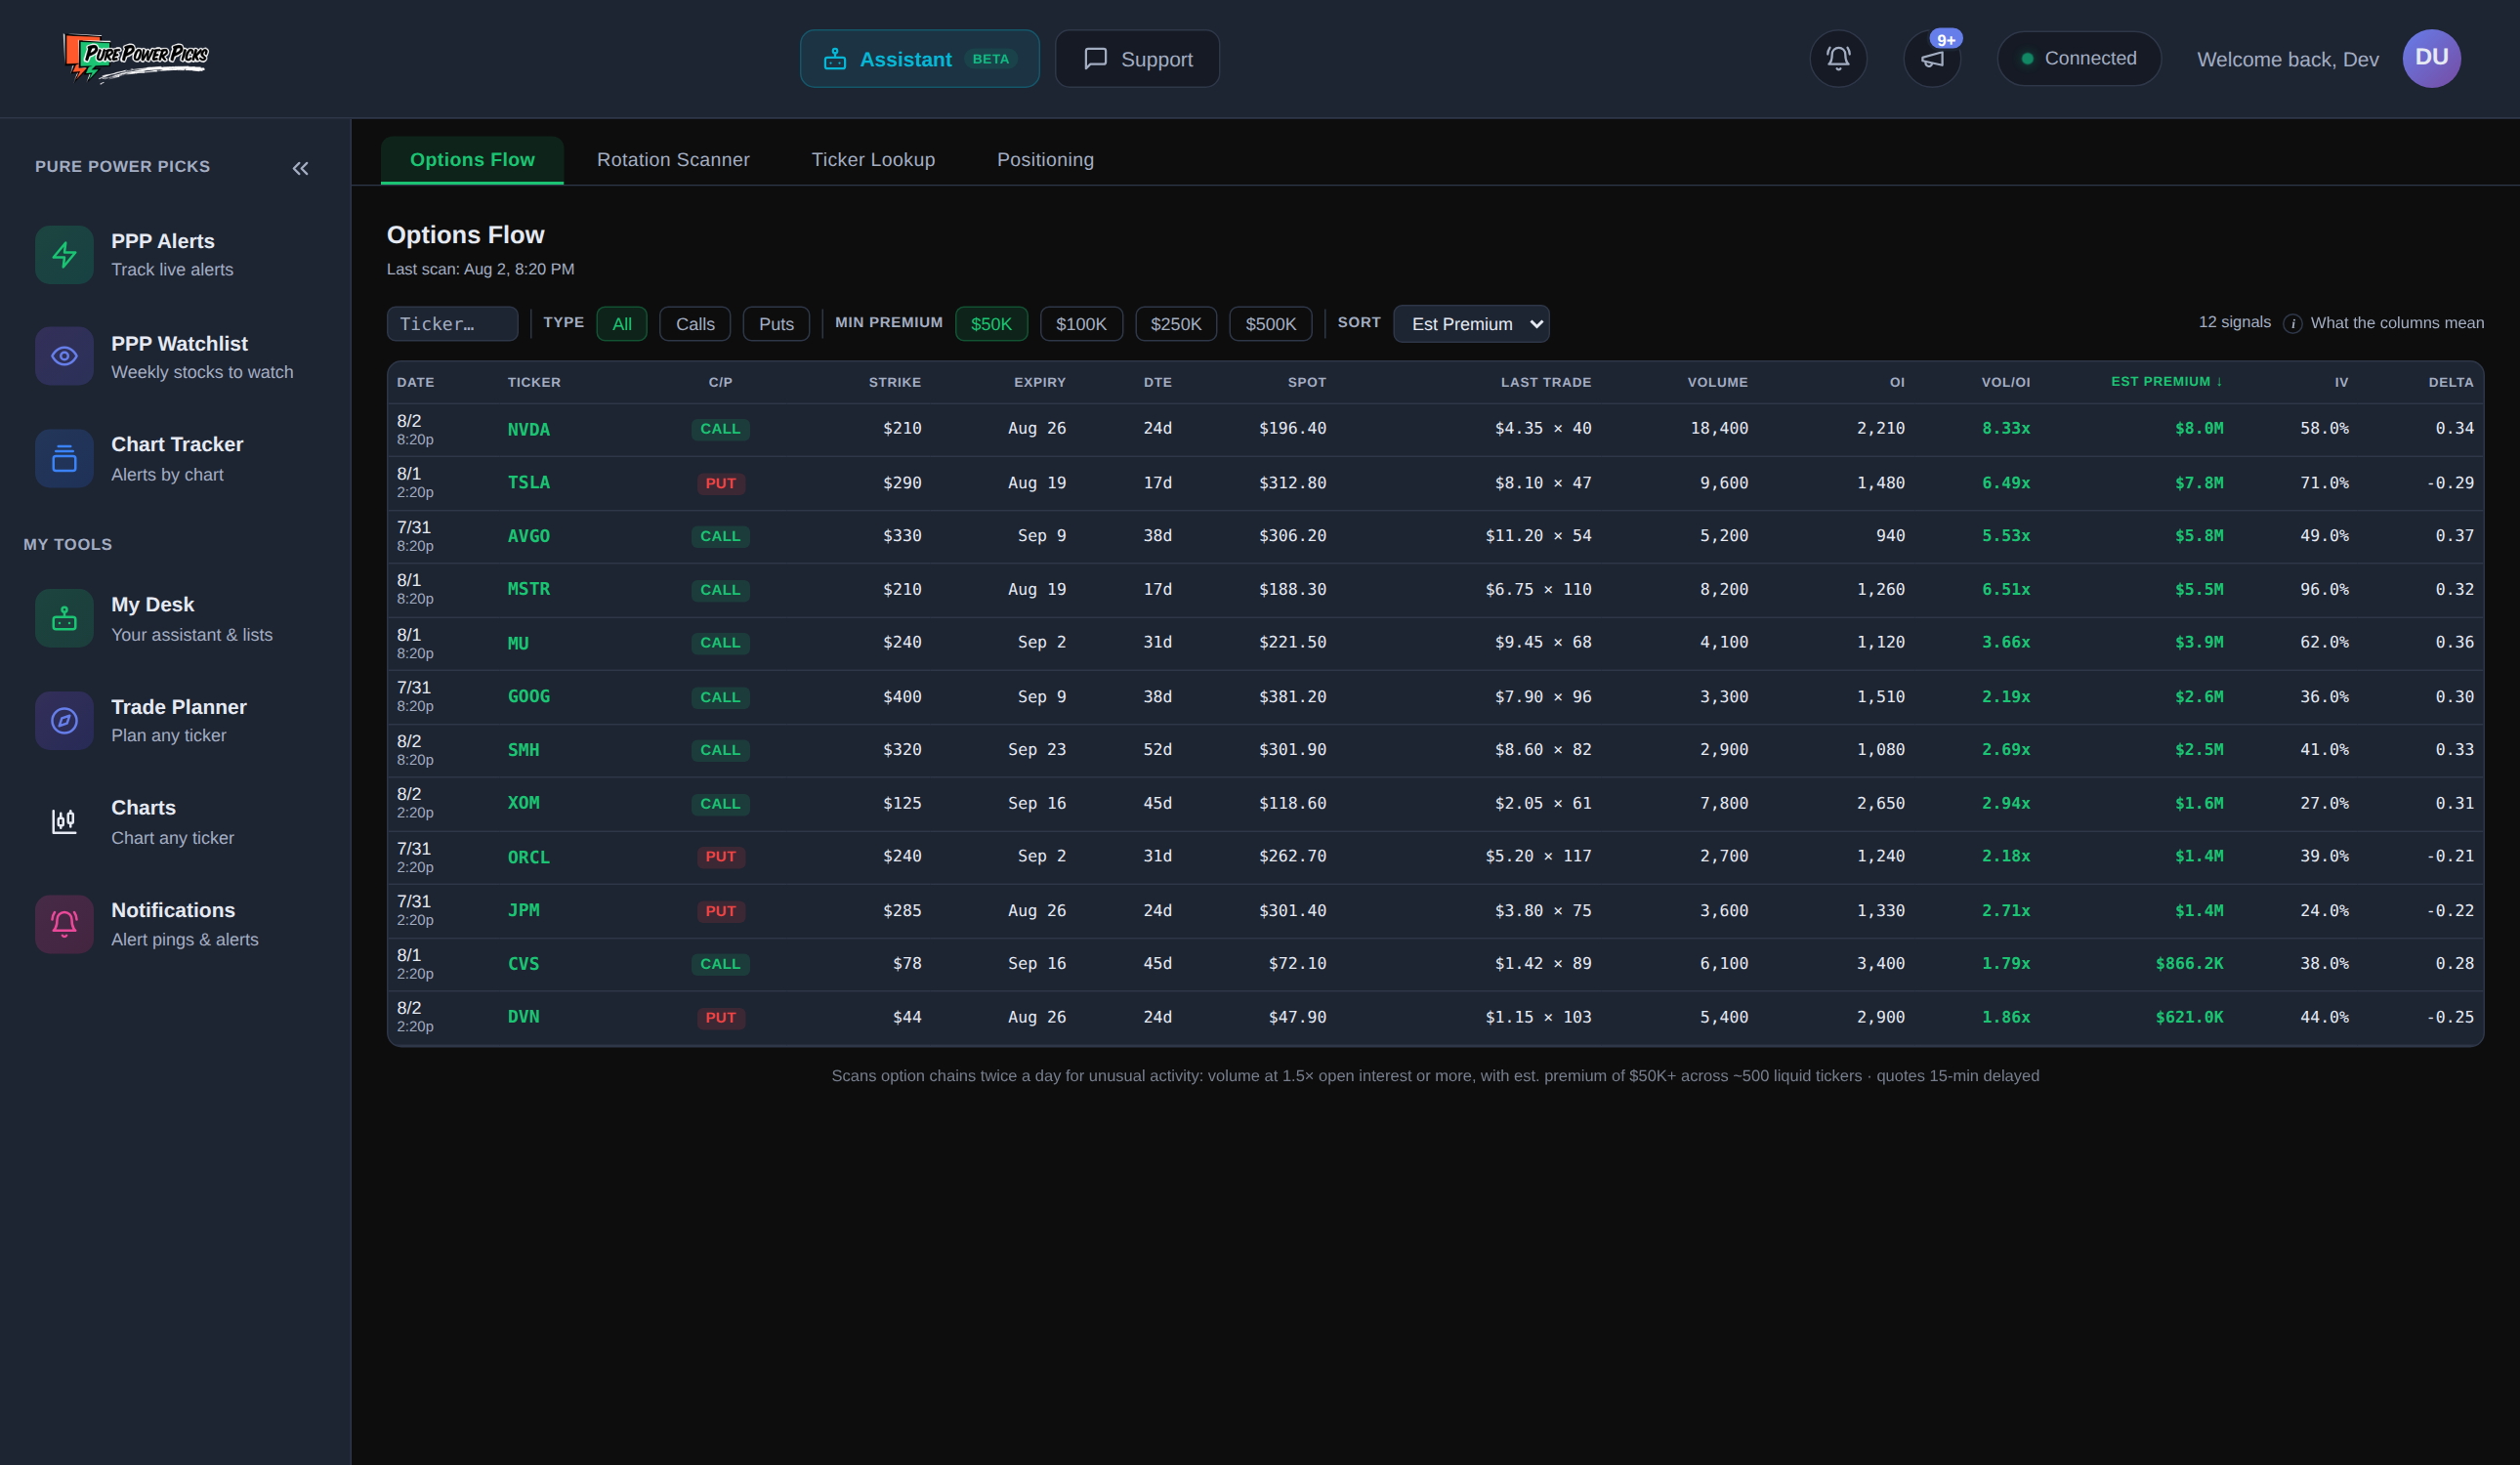Click the Pure Power Picks logo

(136, 57)
